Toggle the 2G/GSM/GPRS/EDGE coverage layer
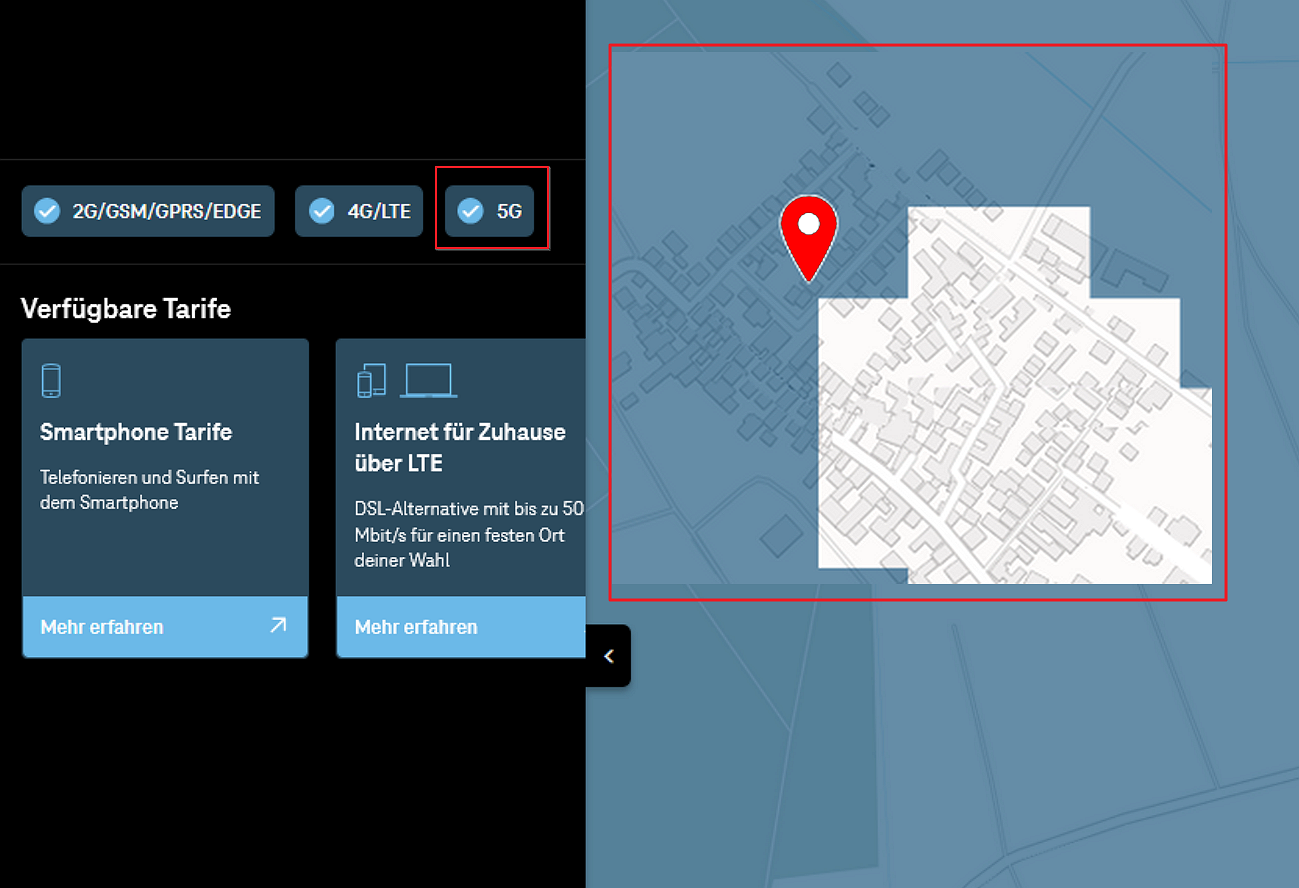The height and width of the screenshot is (888, 1299). (x=148, y=211)
